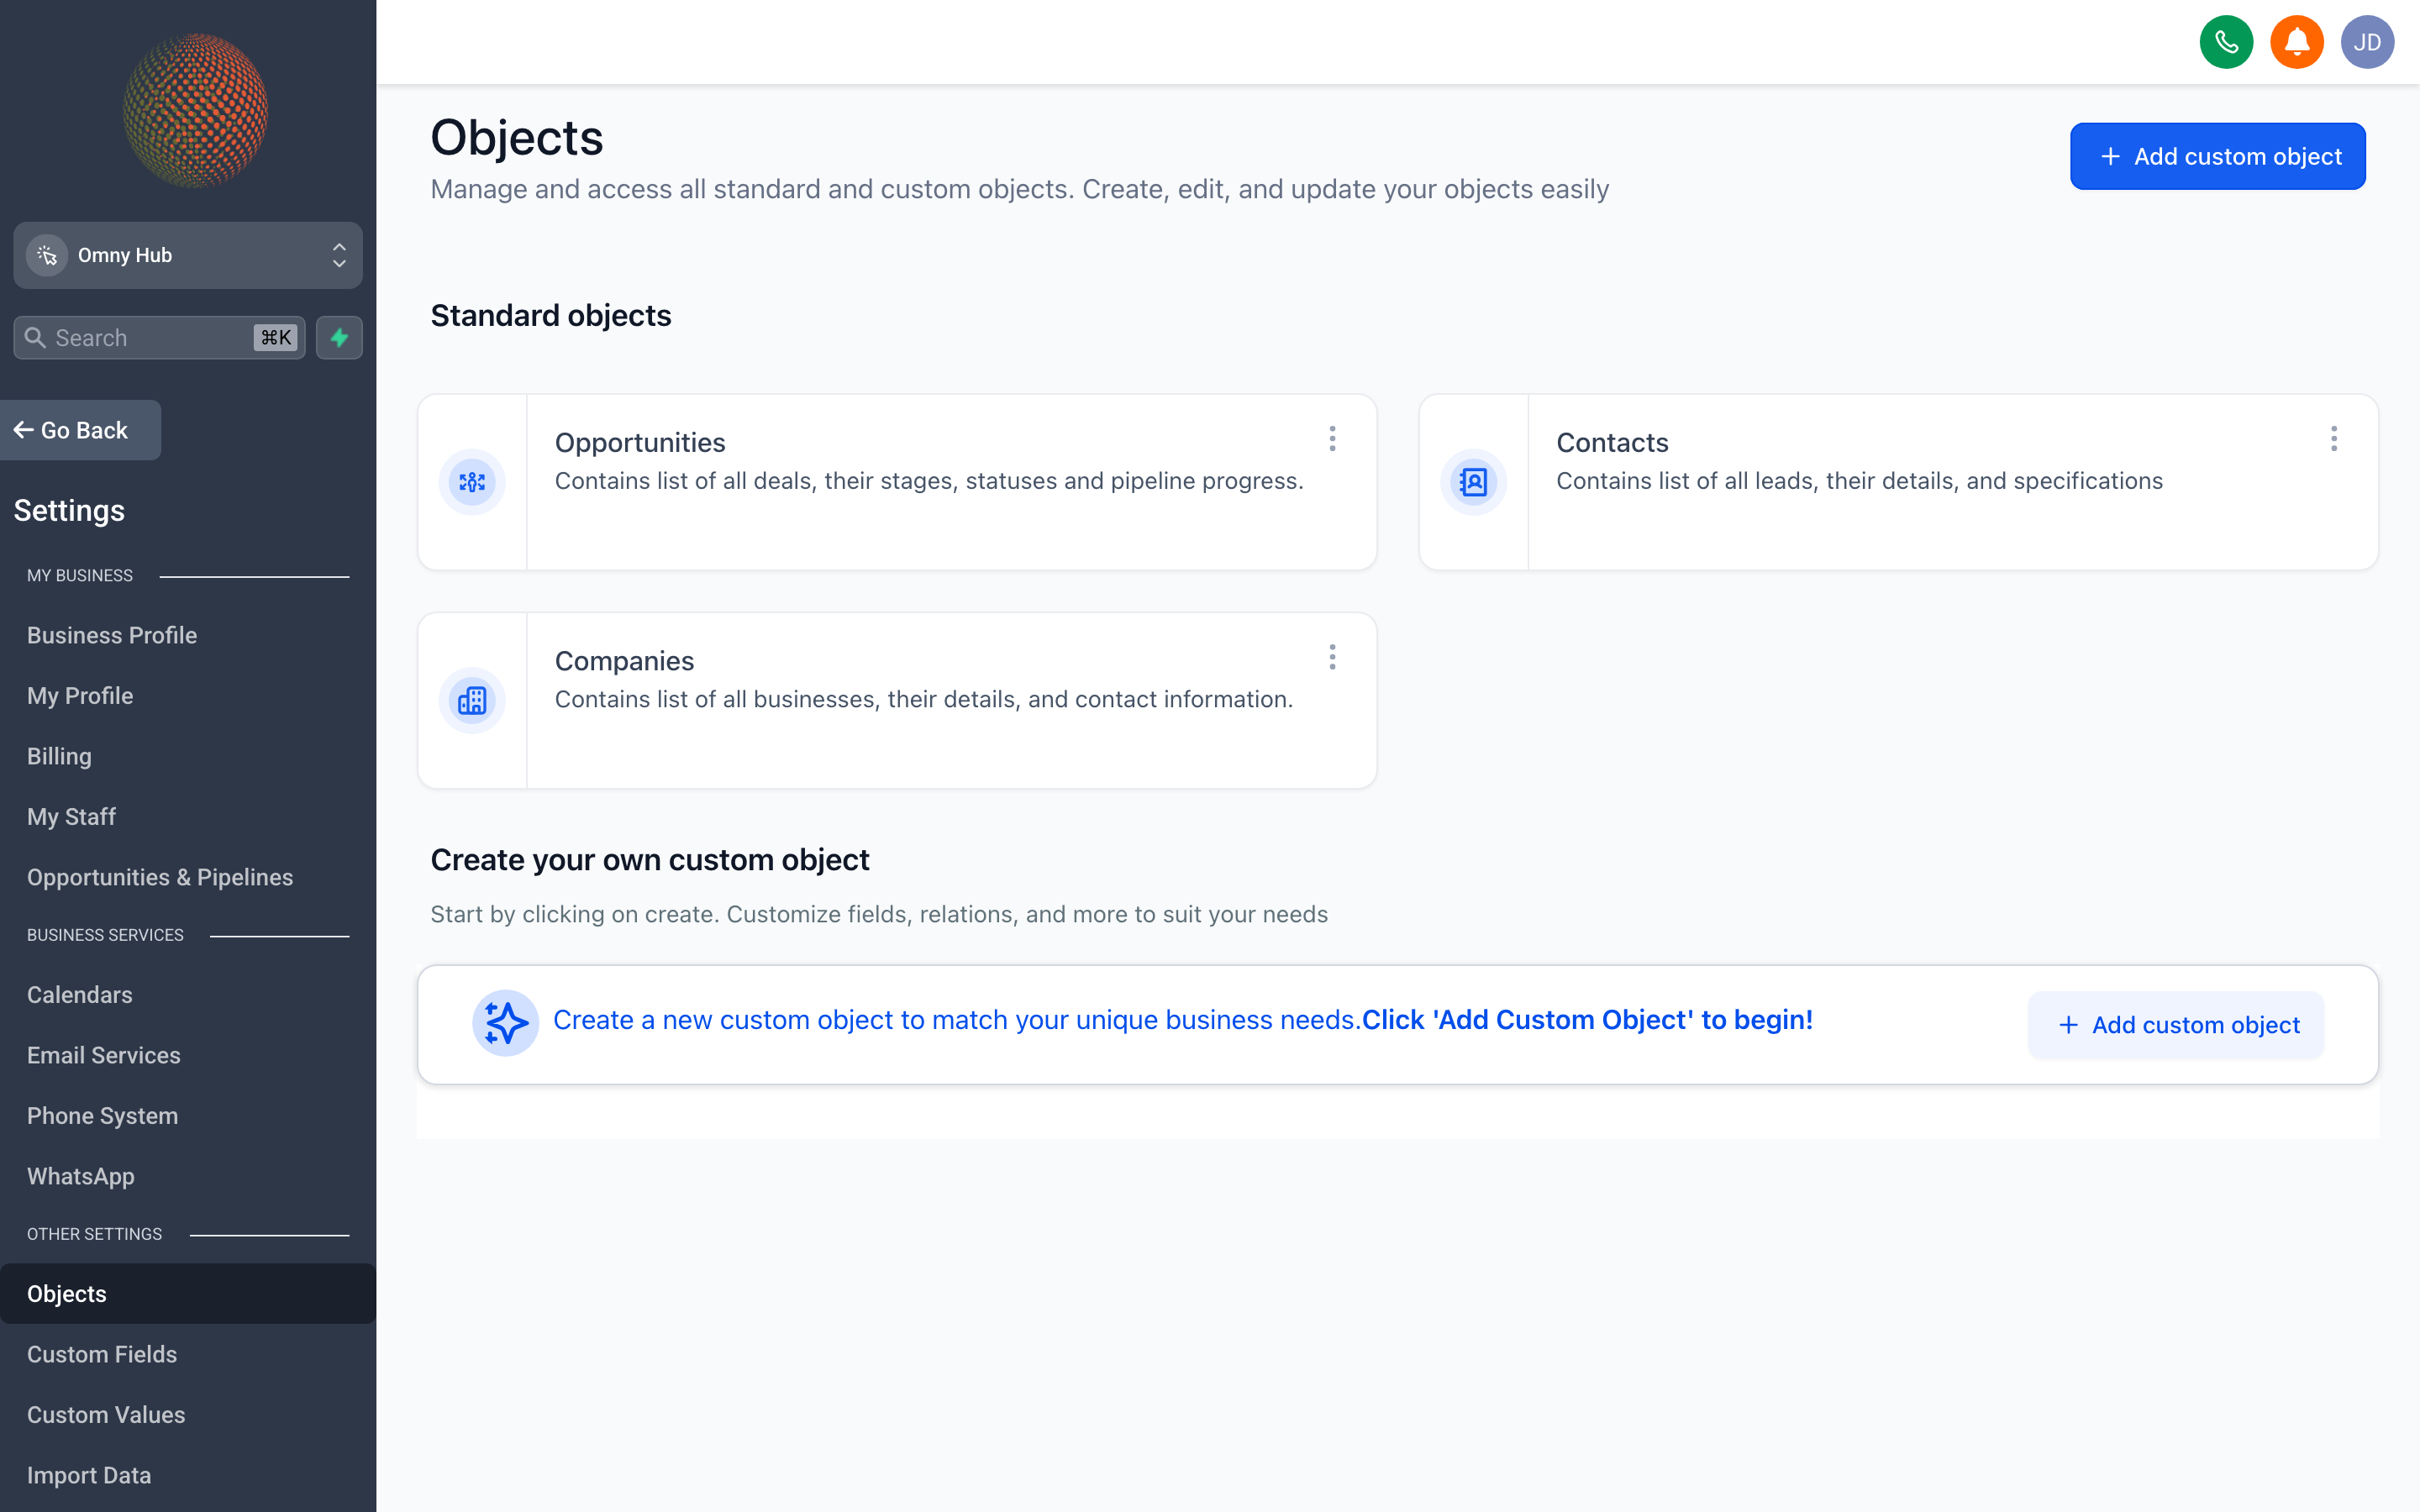This screenshot has width=2420, height=1512.
Task: Click 'Create your own custom object' heading
Action: (x=650, y=860)
